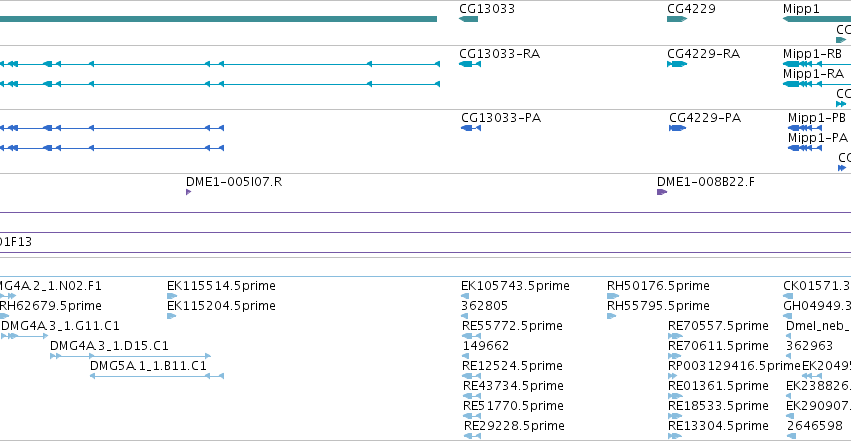Select the CG4229 gene arrow glyph

677,19
